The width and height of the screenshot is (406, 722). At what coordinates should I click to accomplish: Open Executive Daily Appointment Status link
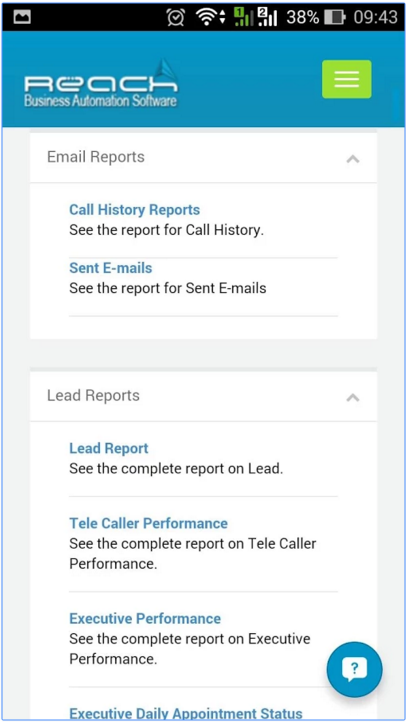pyautogui.click(x=186, y=713)
